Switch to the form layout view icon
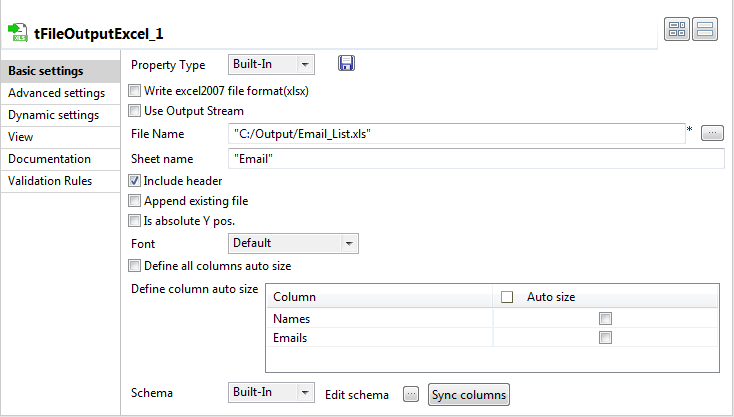Viewport: 734px width, 417px height. [705, 30]
